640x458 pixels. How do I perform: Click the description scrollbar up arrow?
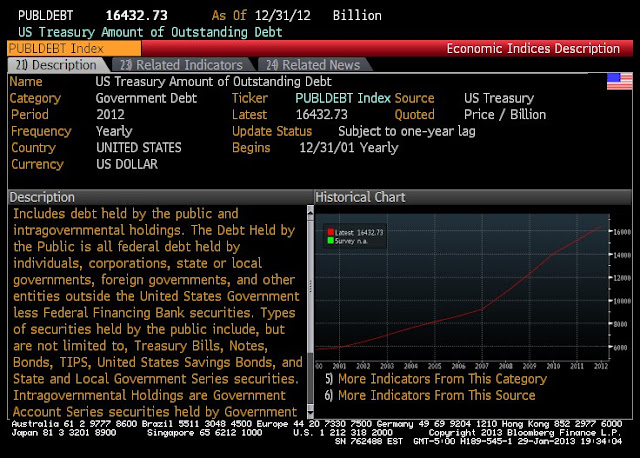(310, 211)
